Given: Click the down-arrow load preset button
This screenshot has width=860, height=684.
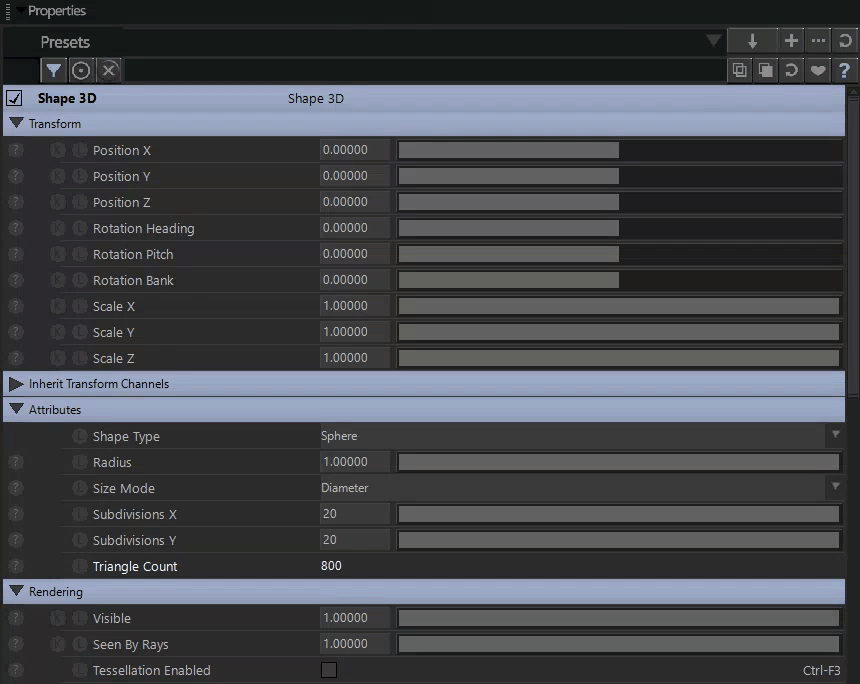Looking at the screenshot, I should click(752, 41).
